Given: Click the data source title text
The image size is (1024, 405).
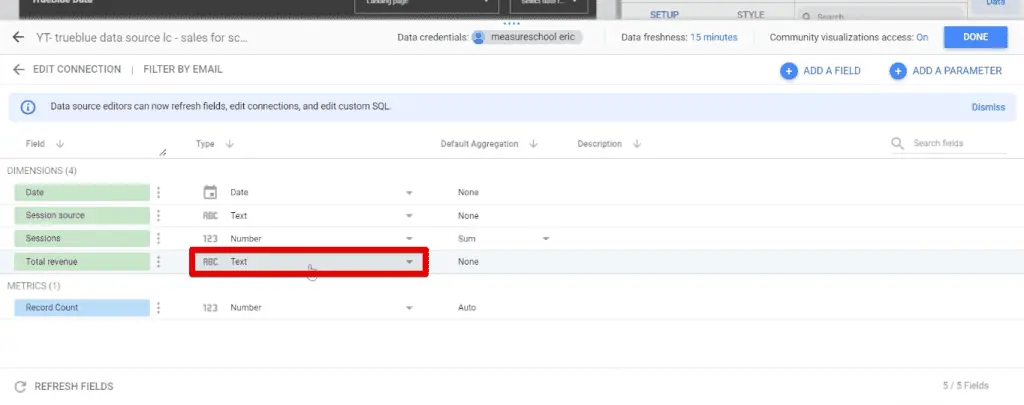Looking at the screenshot, I should pos(142,38).
